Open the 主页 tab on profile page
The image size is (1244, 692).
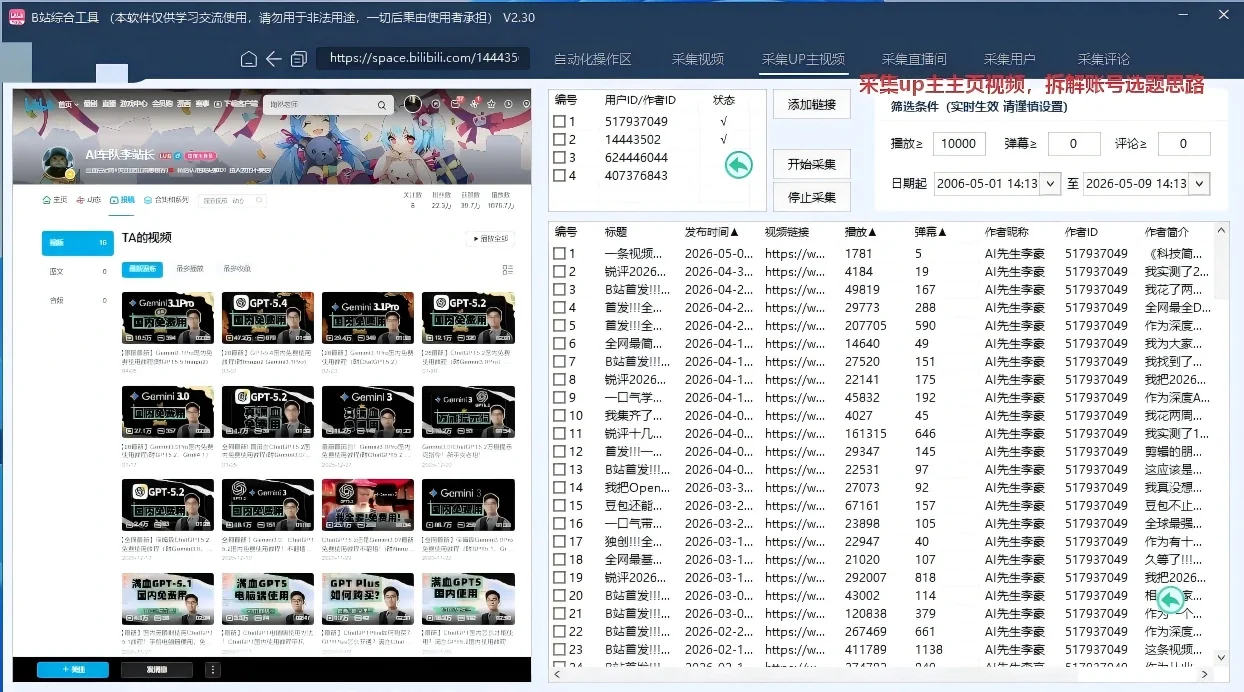pos(55,200)
